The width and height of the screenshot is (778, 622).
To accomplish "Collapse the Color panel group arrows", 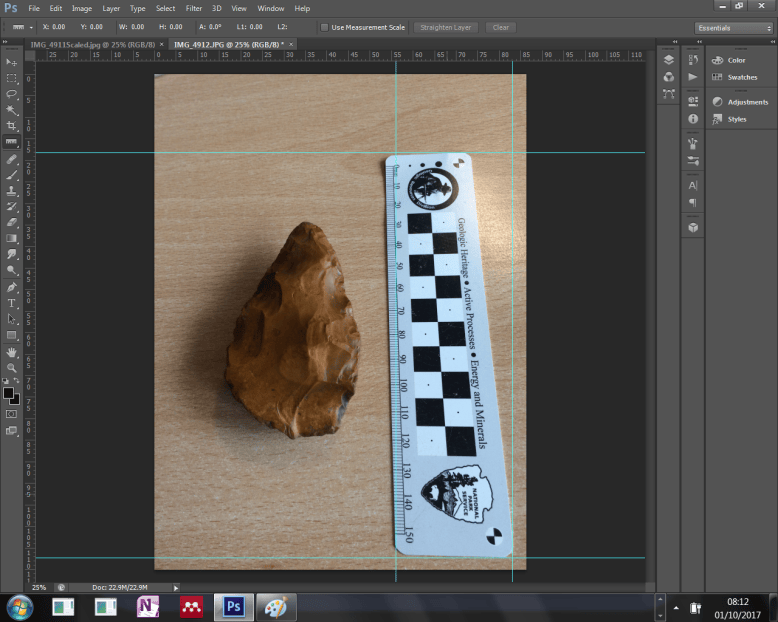I will click(x=772, y=42).
